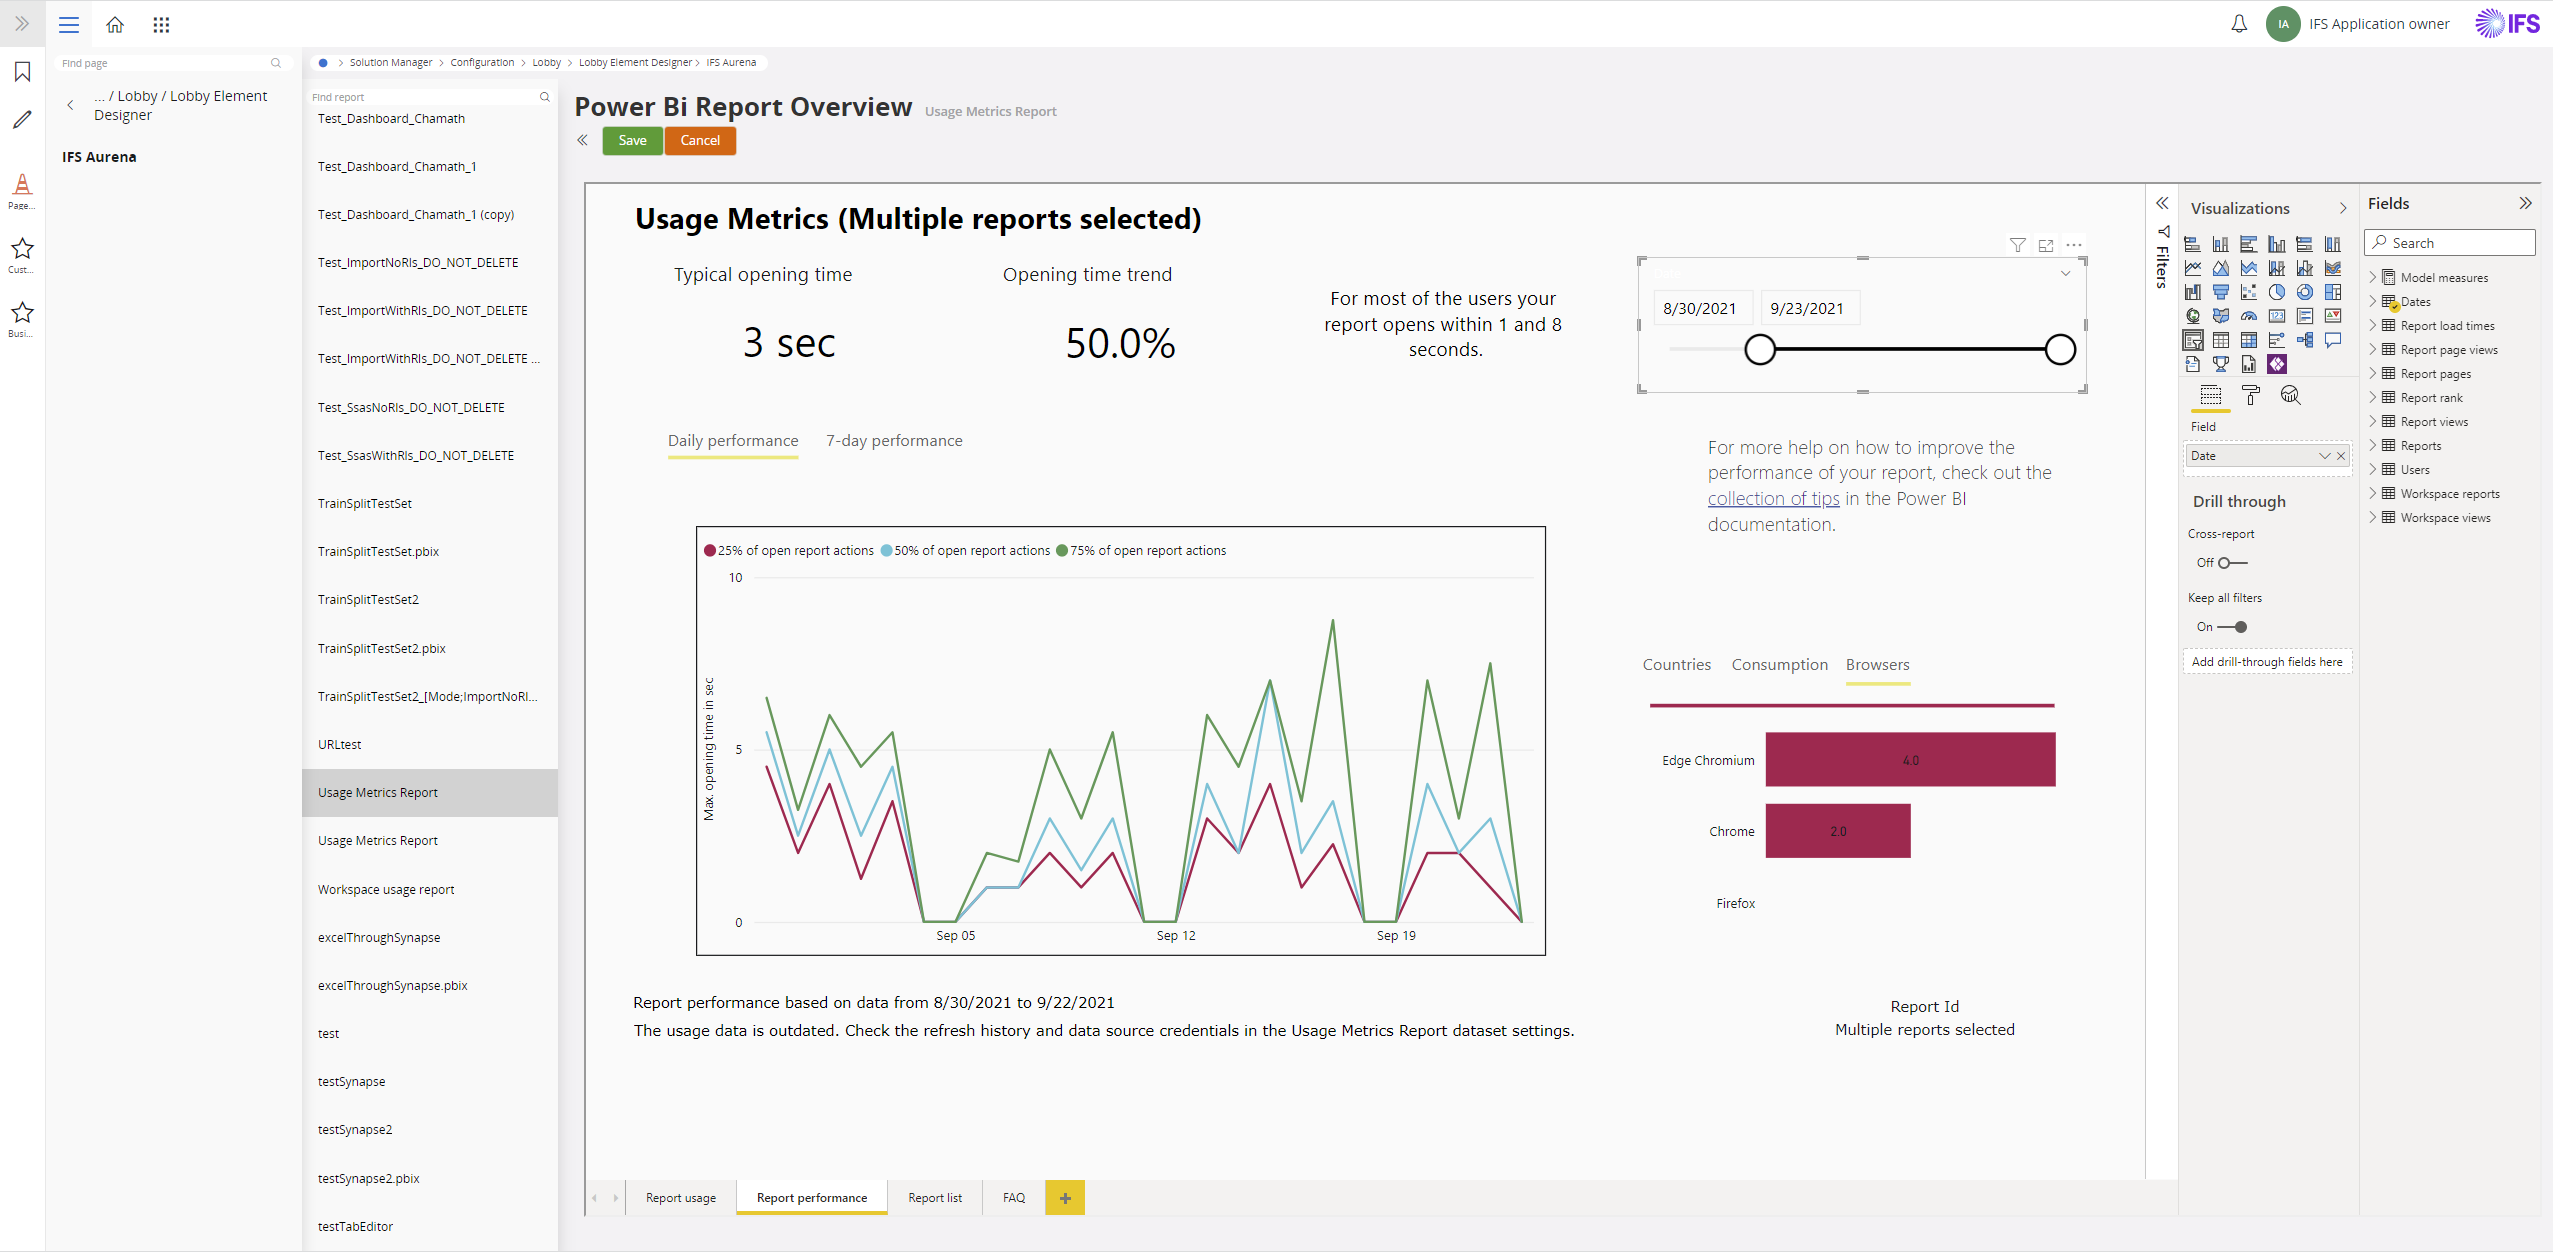Open the hamburger navigation menu
2553x1253 pixels.
tap(68, 24)
